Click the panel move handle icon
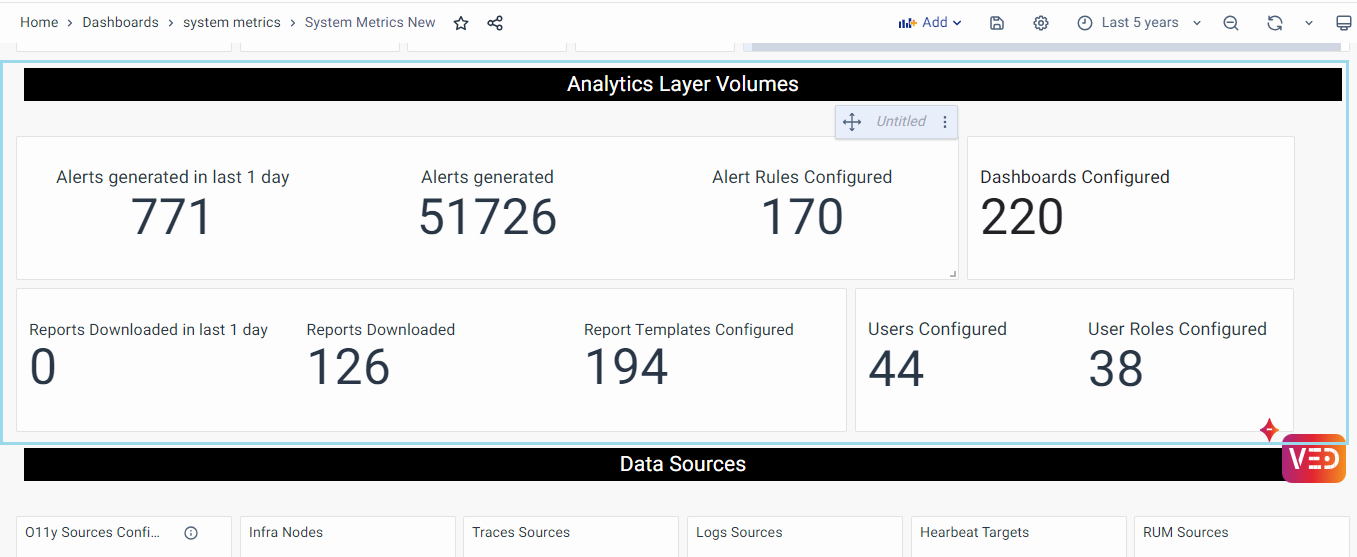Viewport: 1357px width, 557px height. click(852, 122)
